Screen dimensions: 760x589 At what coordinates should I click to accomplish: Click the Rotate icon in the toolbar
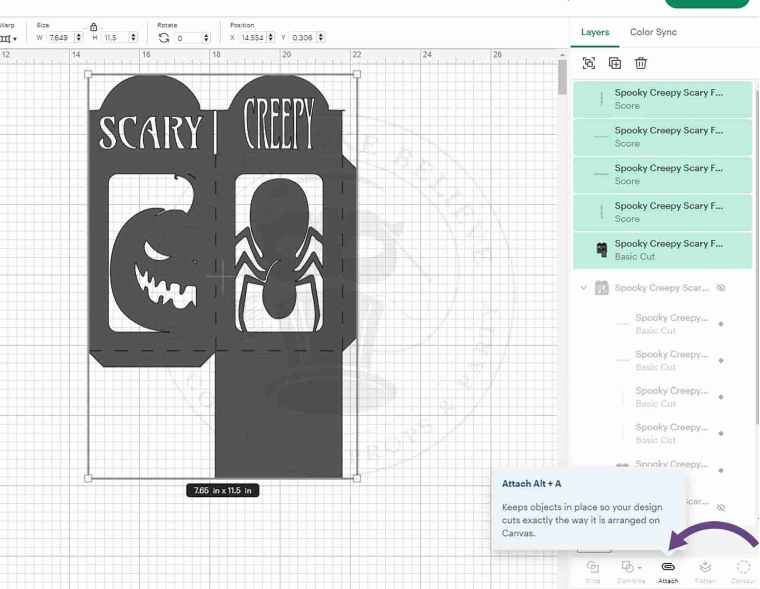164,38
